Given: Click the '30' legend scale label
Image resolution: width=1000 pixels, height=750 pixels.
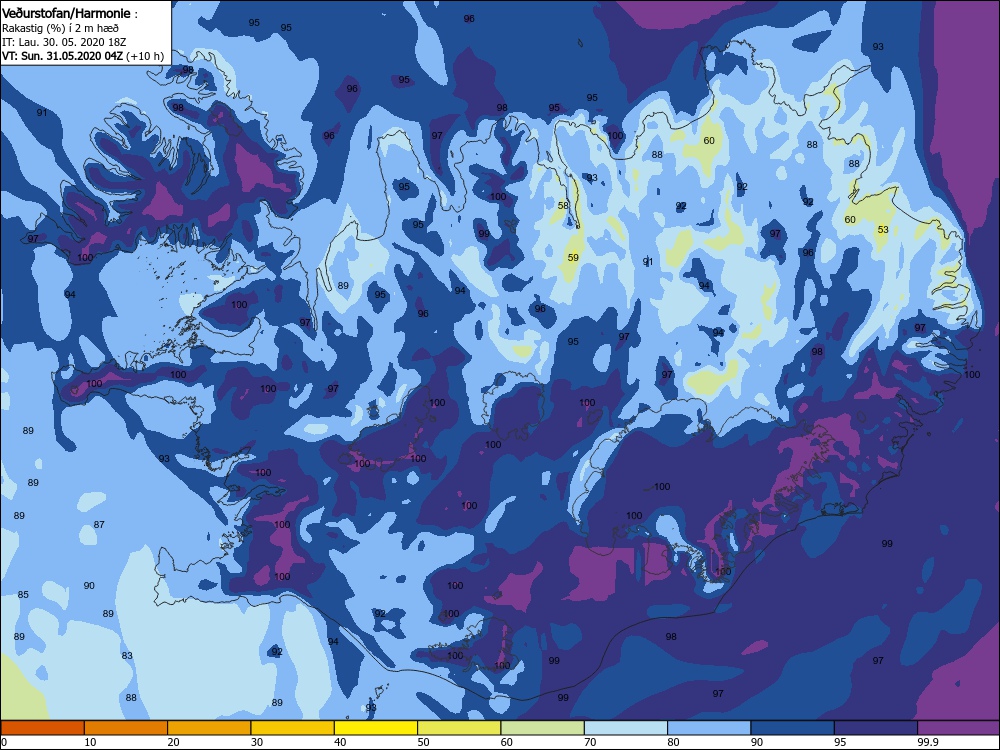Looking at the screenshot, I should (257, 742).
